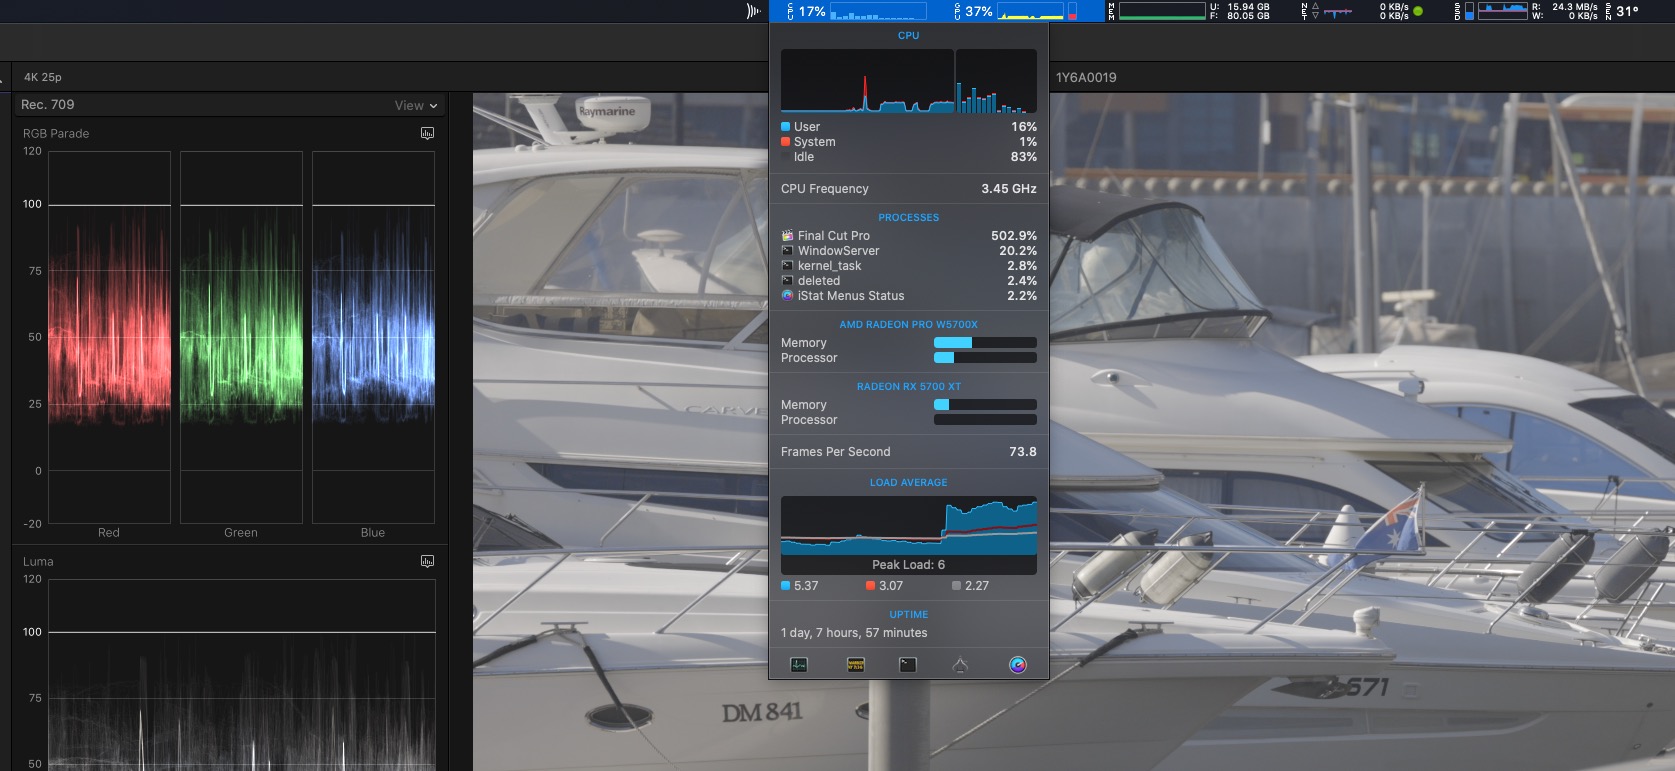Click the Red channel waveform

tap(109, 337)
